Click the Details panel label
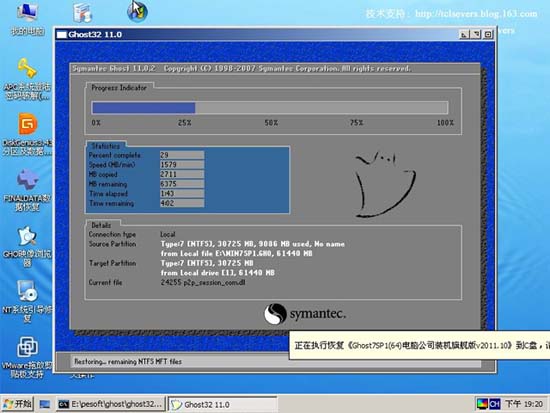 [x=101, y=225]
